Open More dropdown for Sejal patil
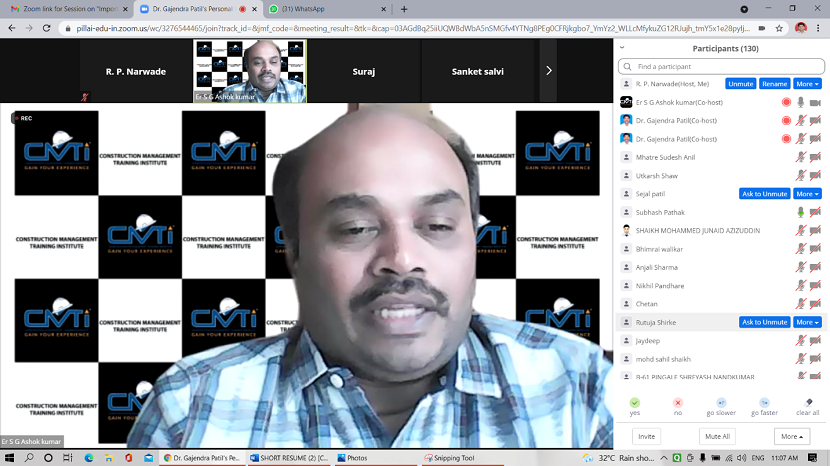 click(x=807, y=194)
